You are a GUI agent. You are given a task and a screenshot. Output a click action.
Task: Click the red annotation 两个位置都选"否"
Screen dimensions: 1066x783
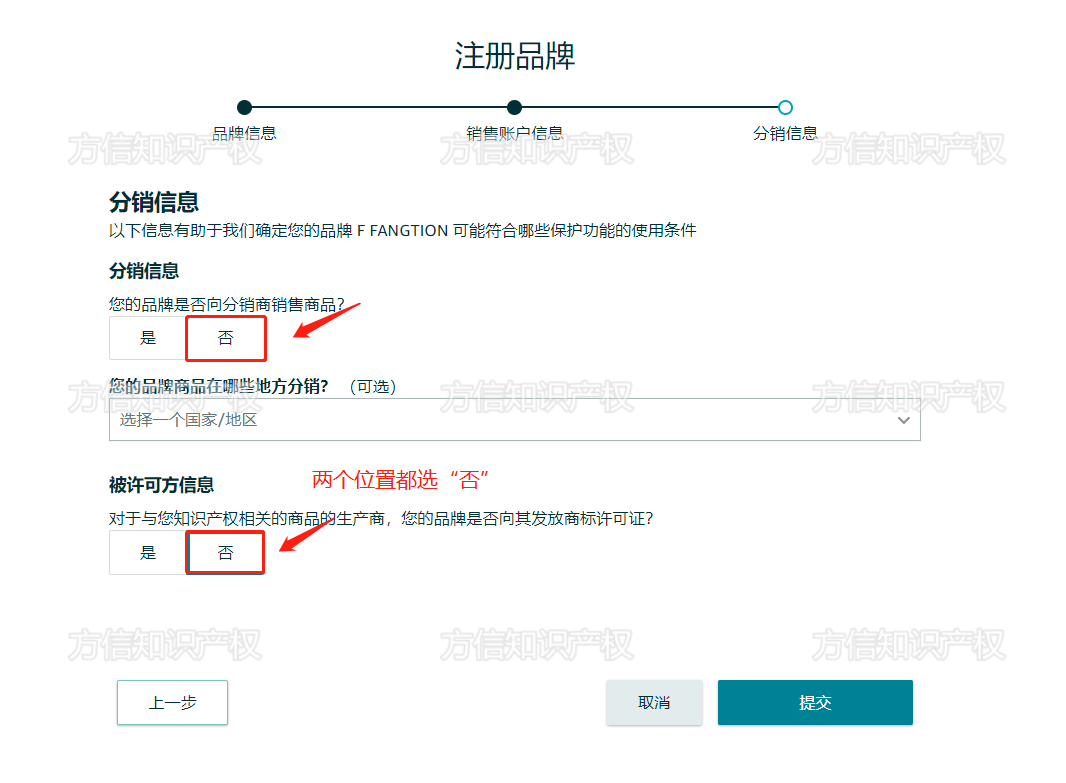(x=402, y=479)
